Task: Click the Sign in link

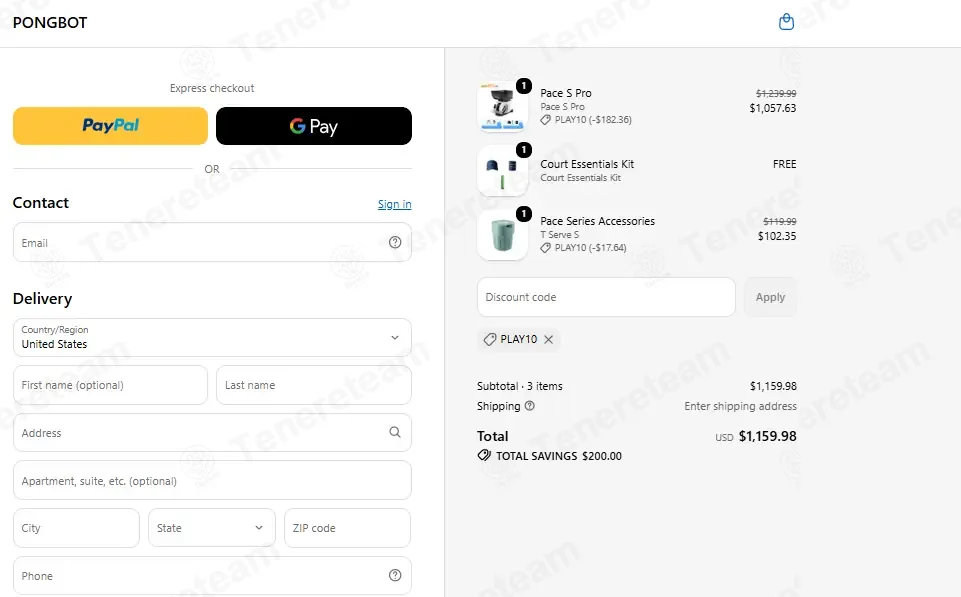Action: pos(395,204)
